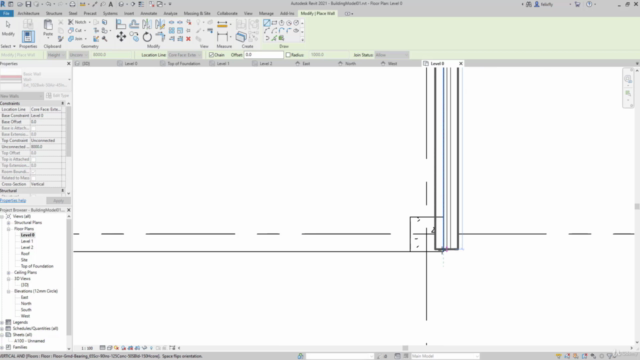The height and width of the screenshot is (360, 640).
Task: Open the Properties help link
Action: pos(13,201)
